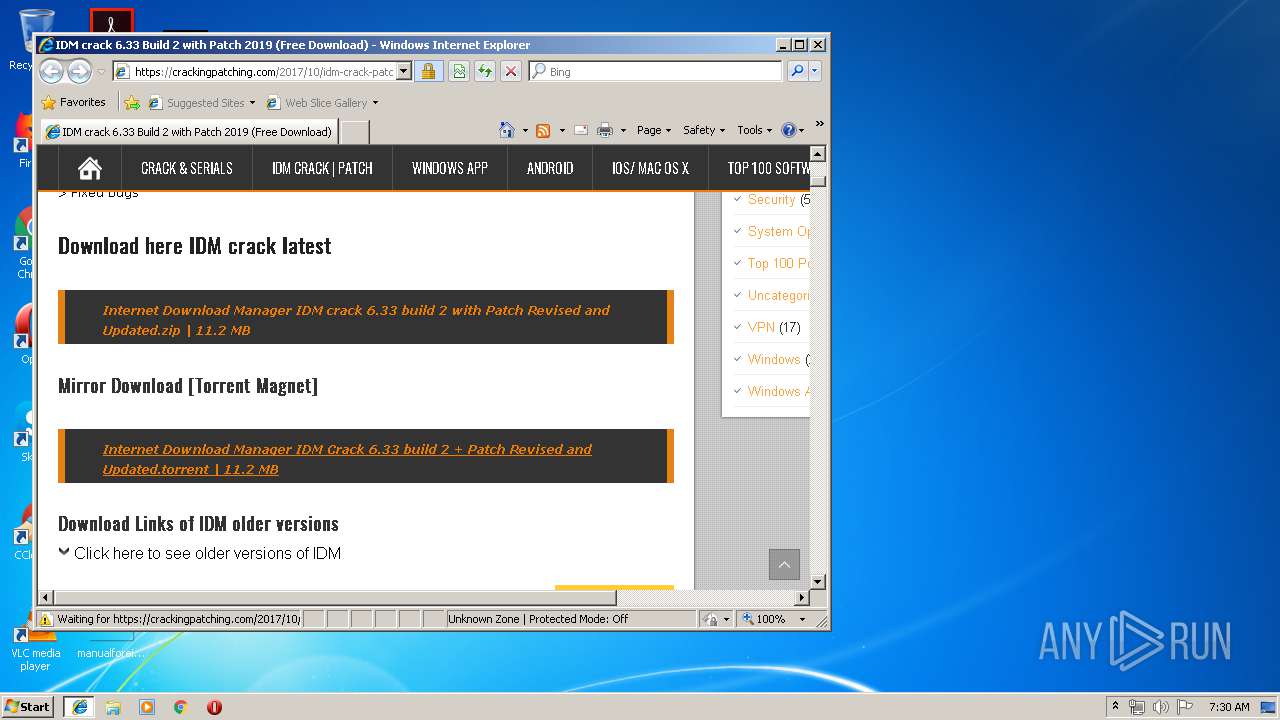Open address bar URL history dropdown

point(404,71)
